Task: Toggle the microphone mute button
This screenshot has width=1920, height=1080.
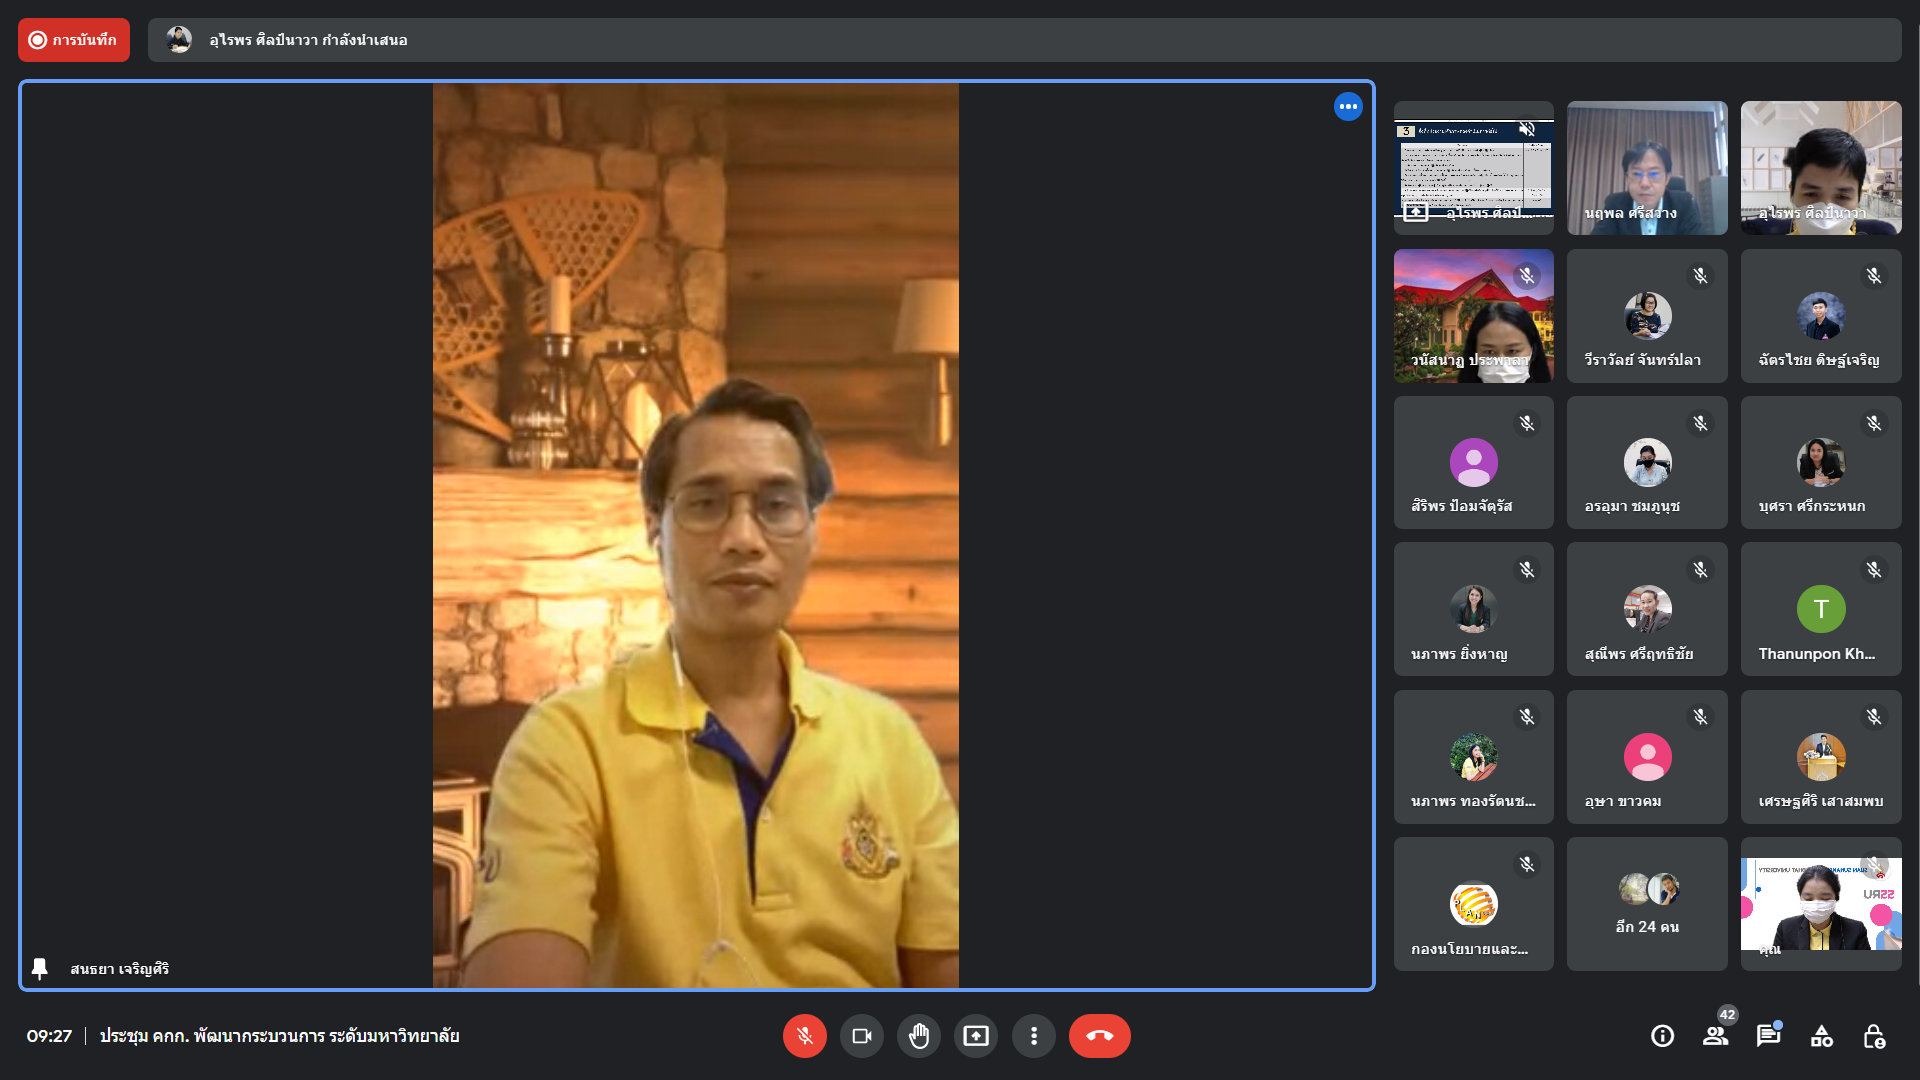Action: (804, 1036)
